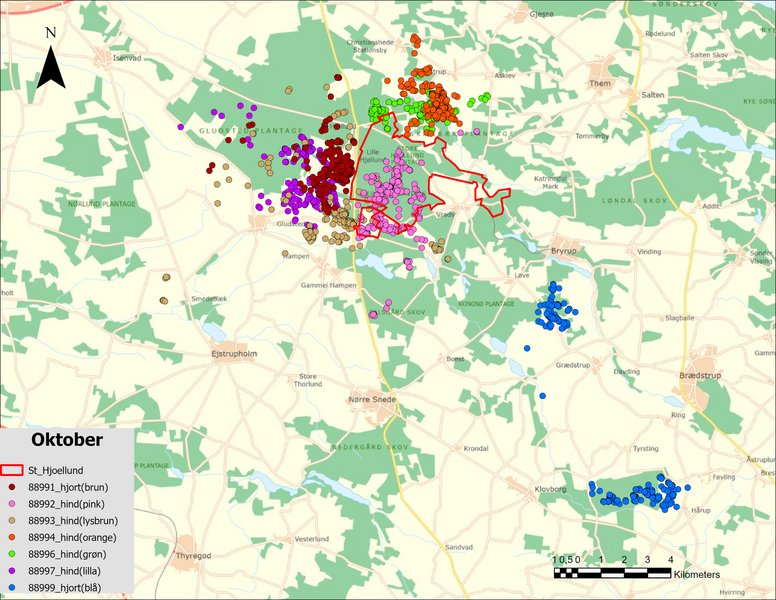This screenshot has height=600, width=776.
Task: Click the Oktober legend title
Action: tap(66, 440)
